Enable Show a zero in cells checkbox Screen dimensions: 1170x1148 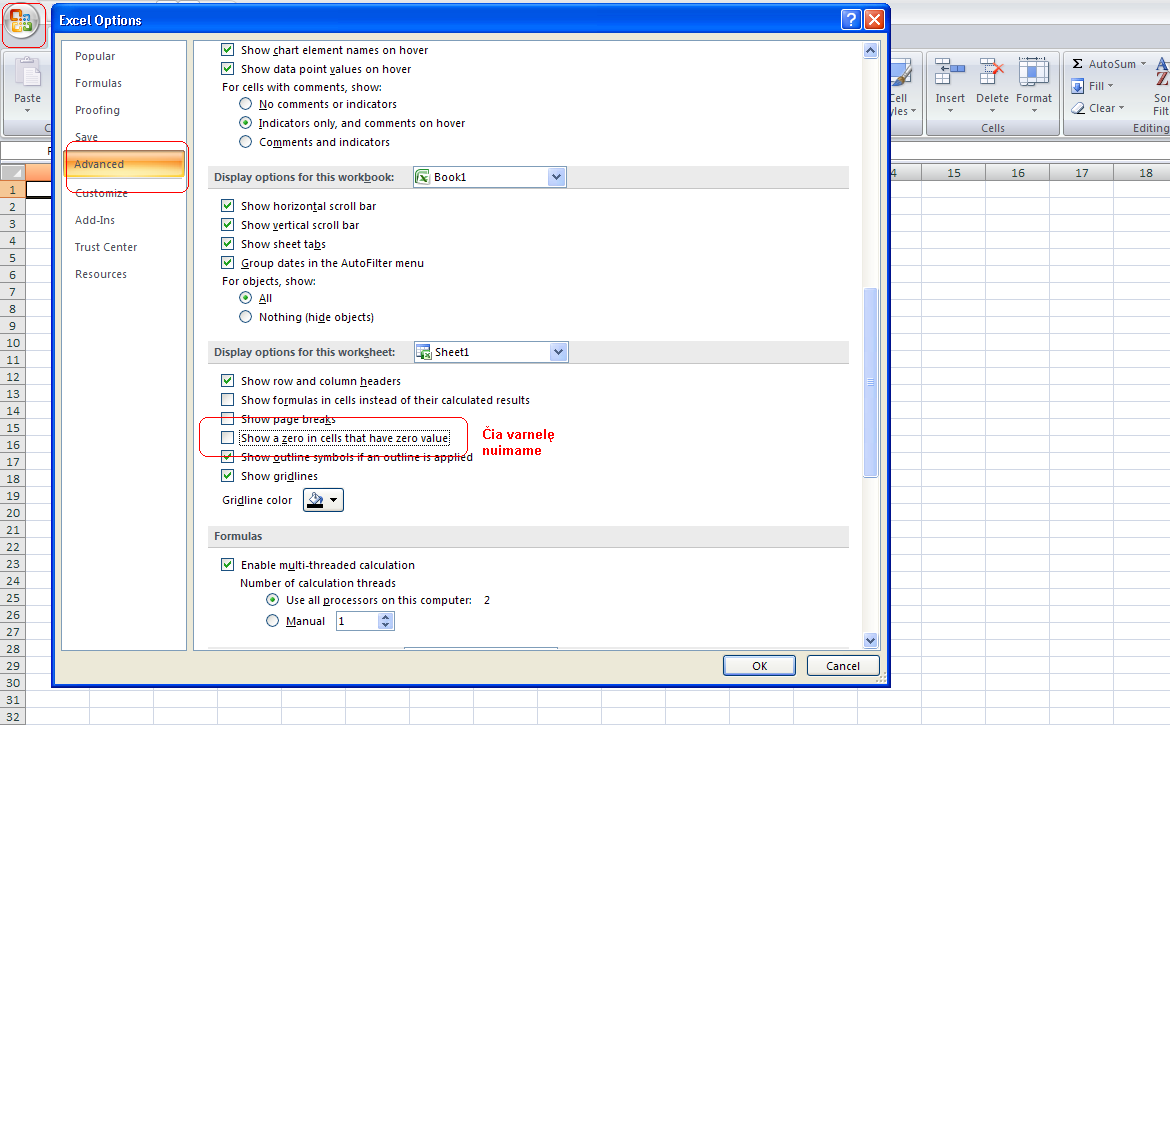click(x=228, y=438)
